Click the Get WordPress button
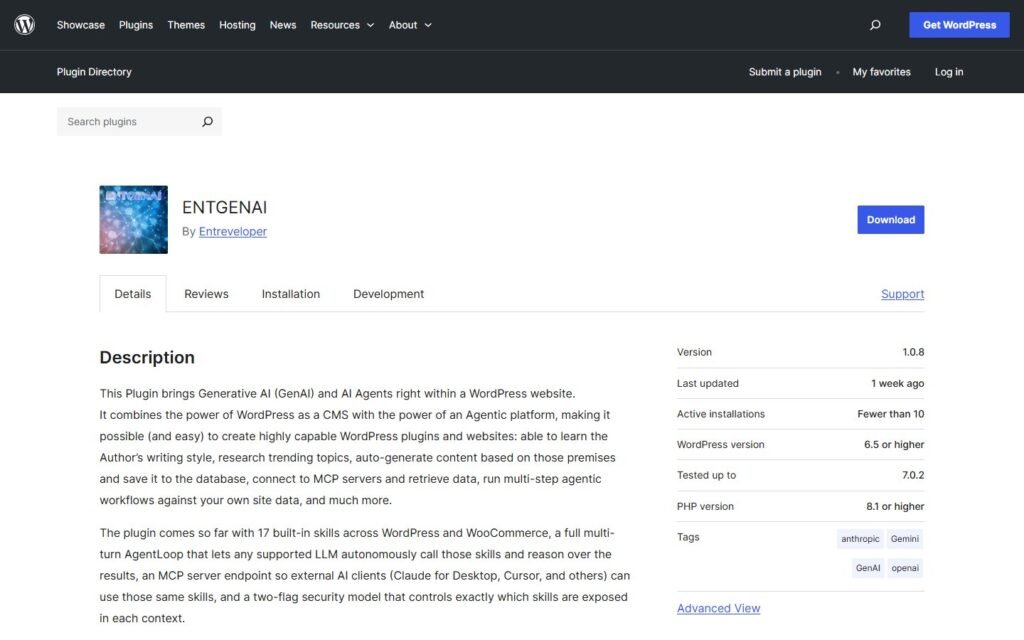The width and height of the screenshot is (1024, 640). coord(959,25)
